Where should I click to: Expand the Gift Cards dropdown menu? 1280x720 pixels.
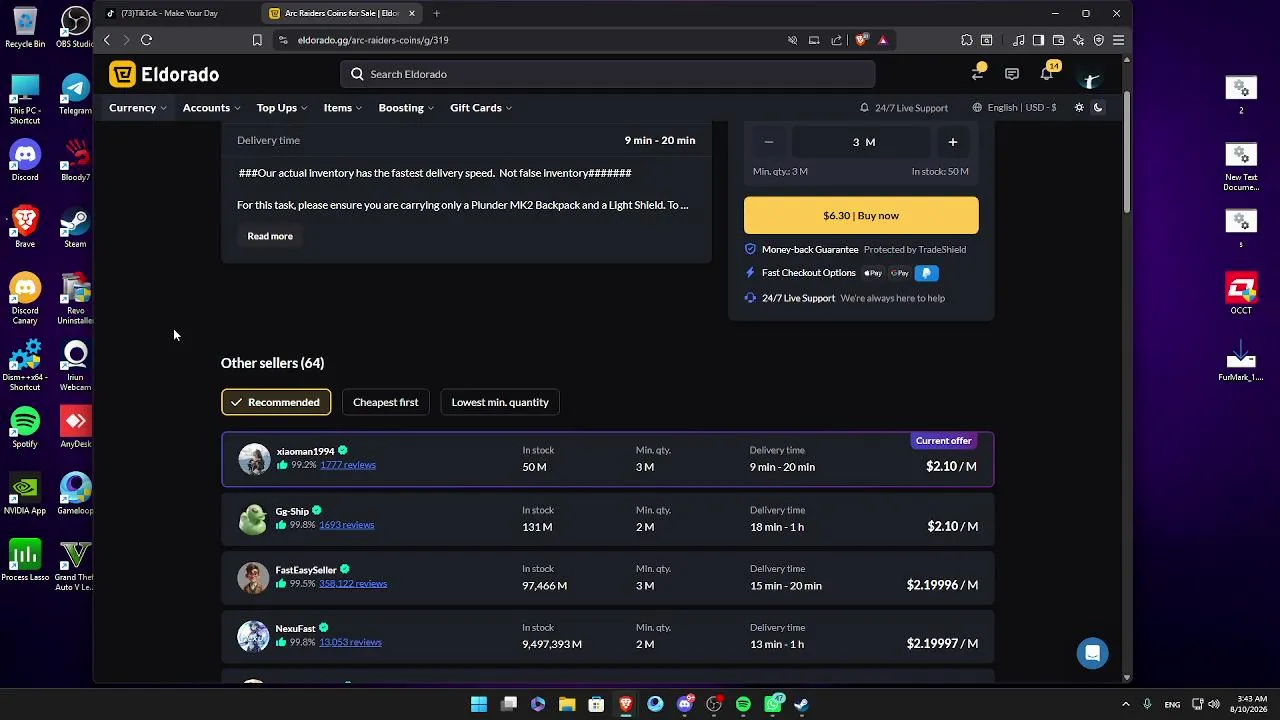481,108
